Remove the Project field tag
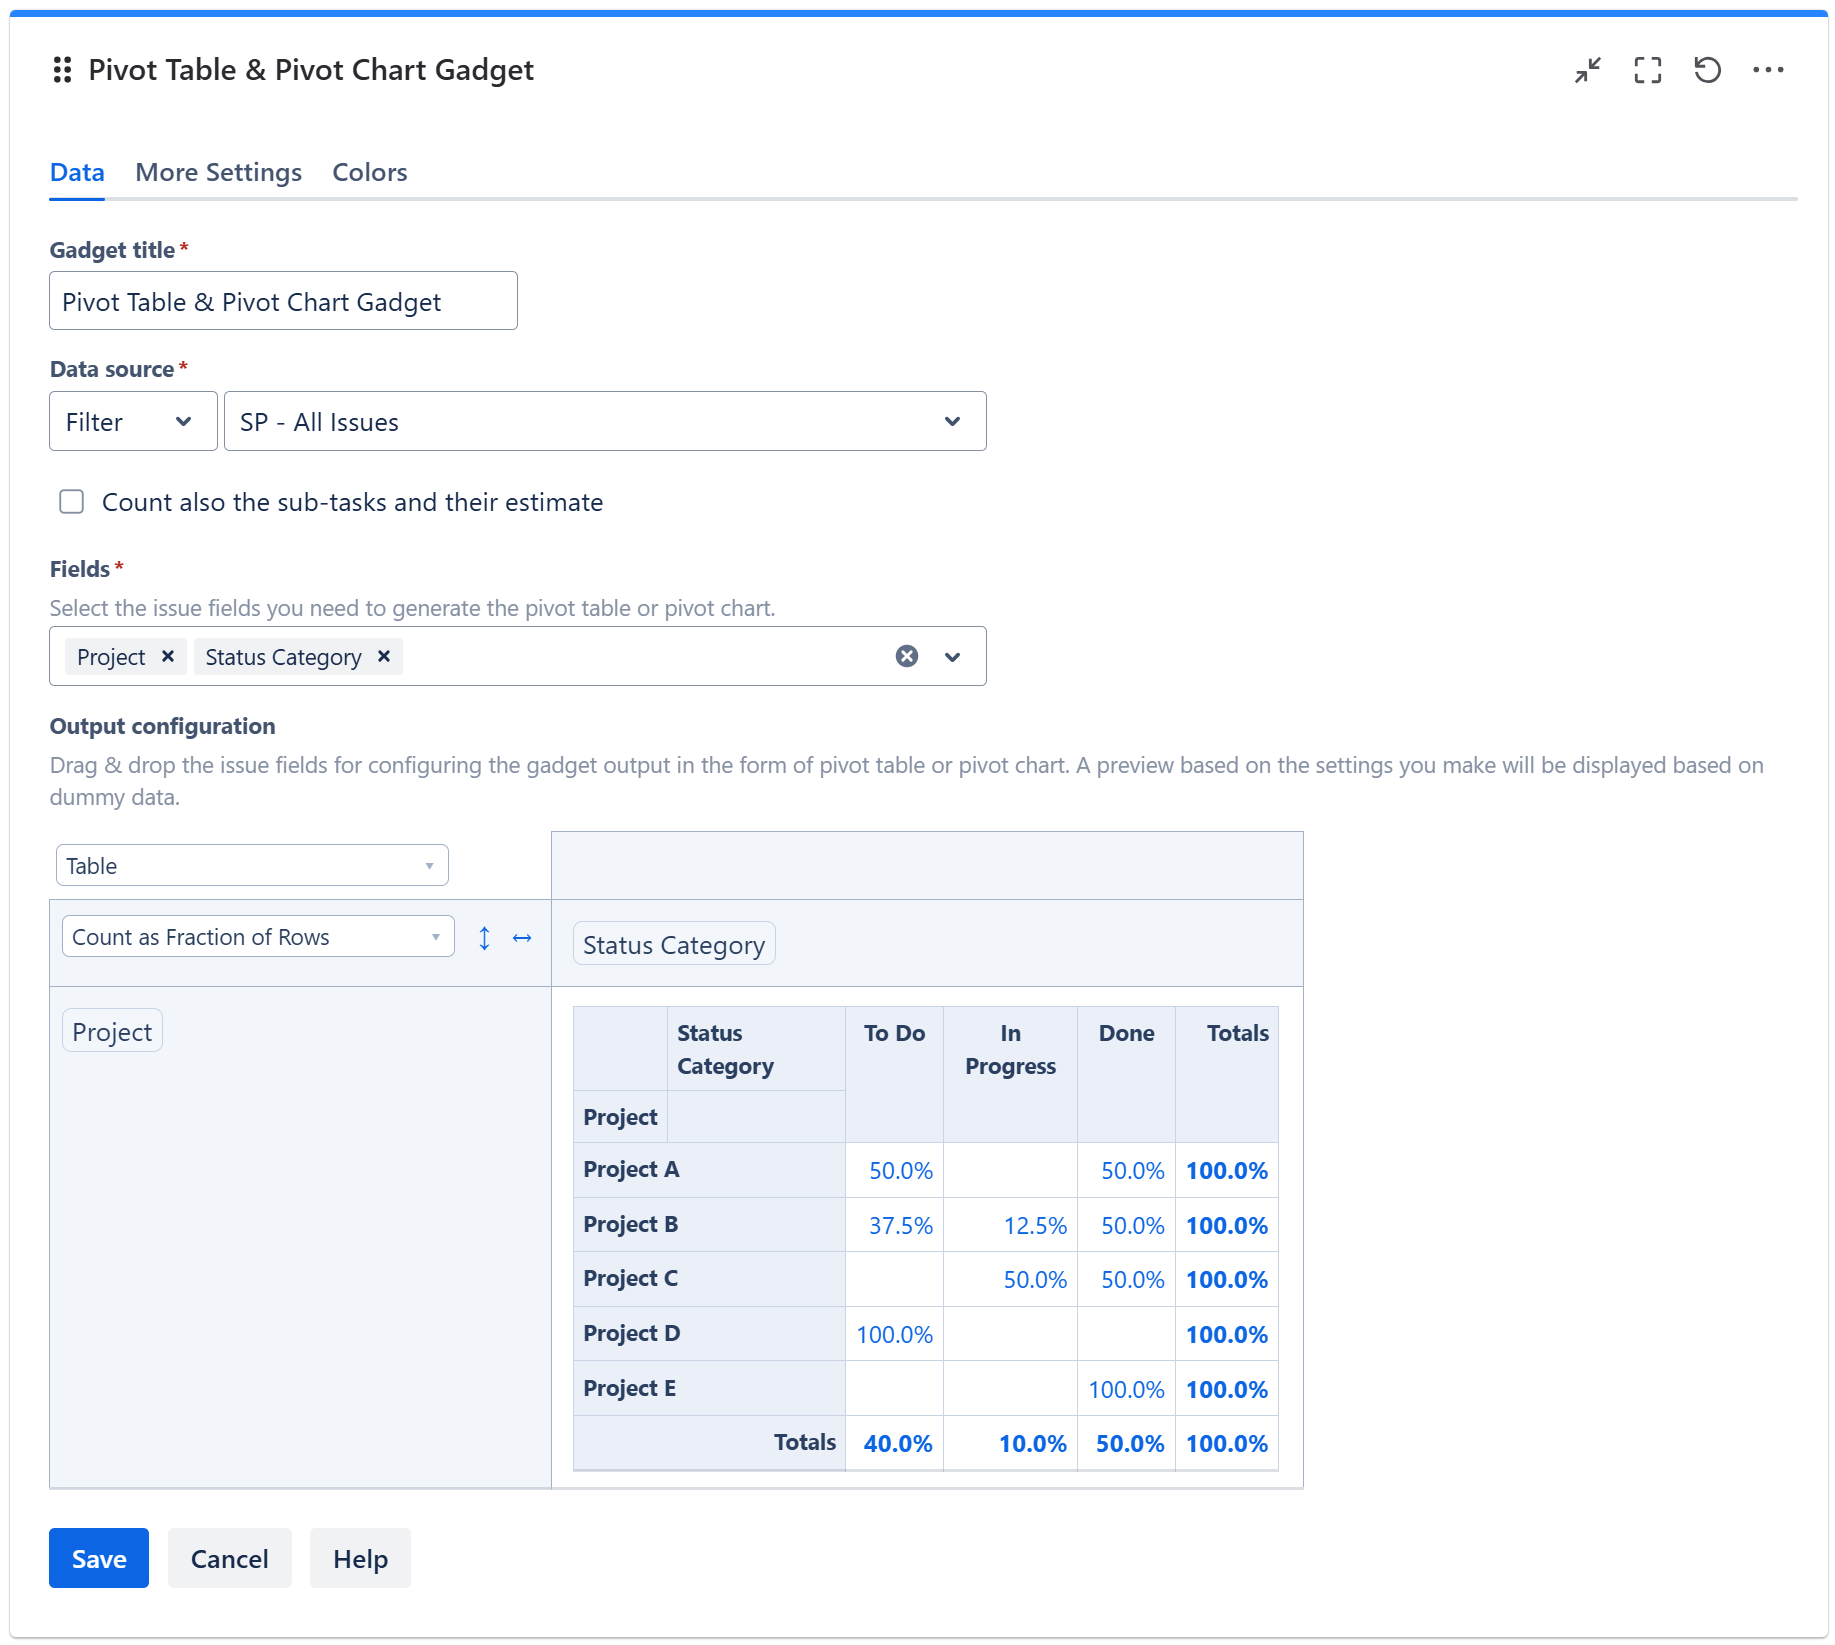1835x1645 pixels. (168, 656)
